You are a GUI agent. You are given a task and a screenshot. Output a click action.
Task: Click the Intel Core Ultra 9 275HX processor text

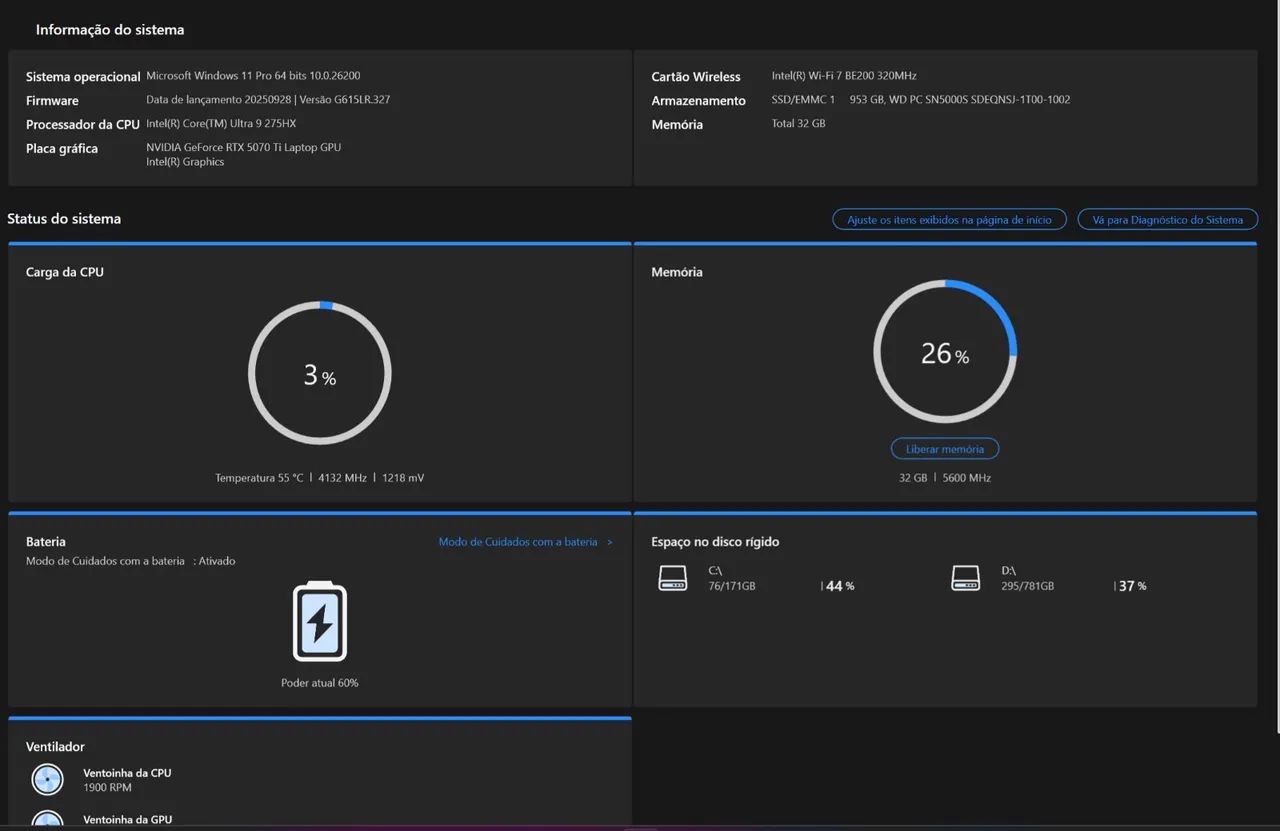(221, 124)
